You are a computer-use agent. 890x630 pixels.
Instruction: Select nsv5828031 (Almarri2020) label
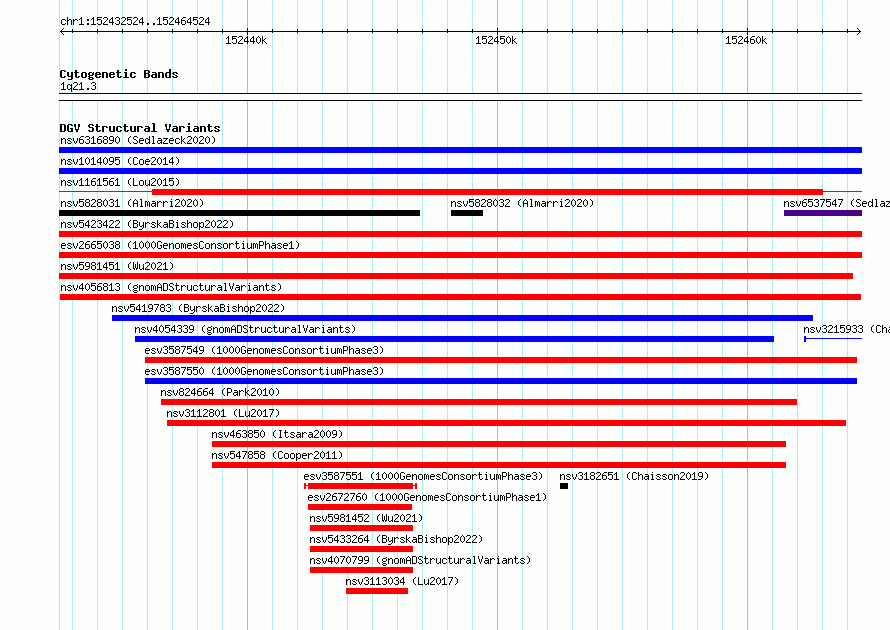coord(132,203)
